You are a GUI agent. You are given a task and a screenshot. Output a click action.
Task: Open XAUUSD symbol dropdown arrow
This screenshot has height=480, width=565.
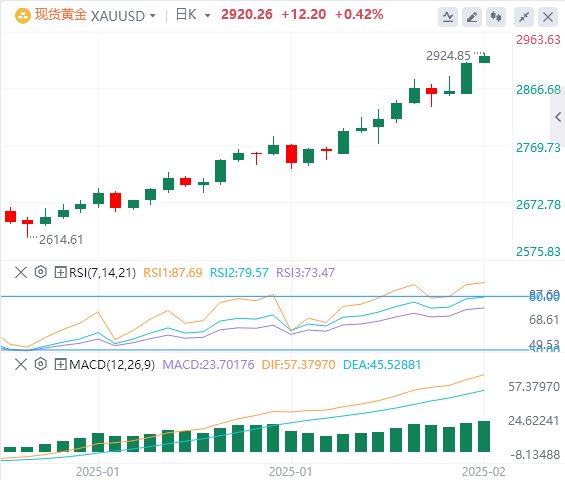[152, 16]
